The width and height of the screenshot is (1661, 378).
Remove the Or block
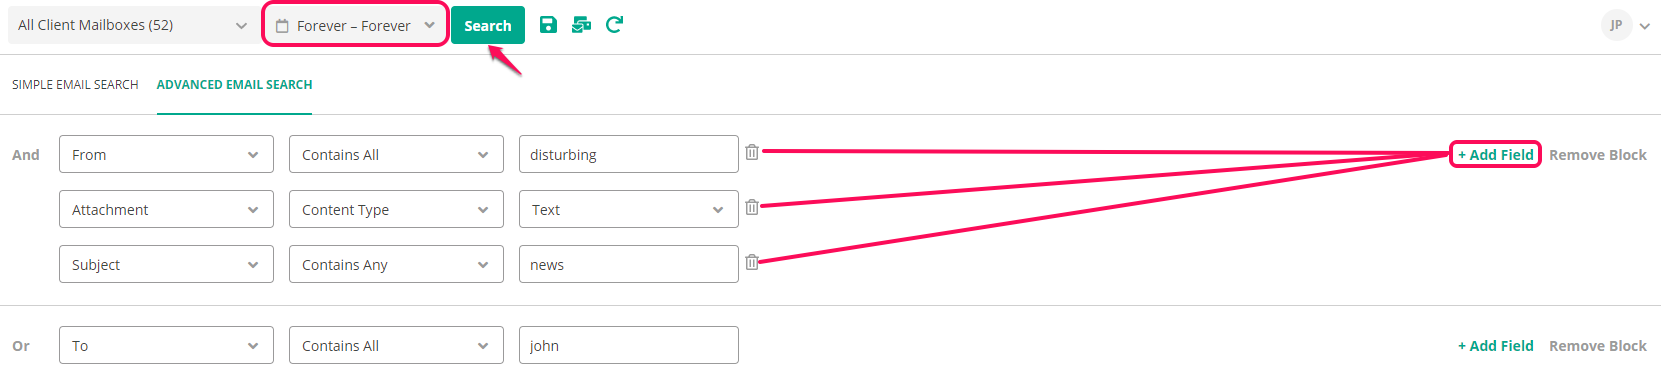tap(1598, 346)
